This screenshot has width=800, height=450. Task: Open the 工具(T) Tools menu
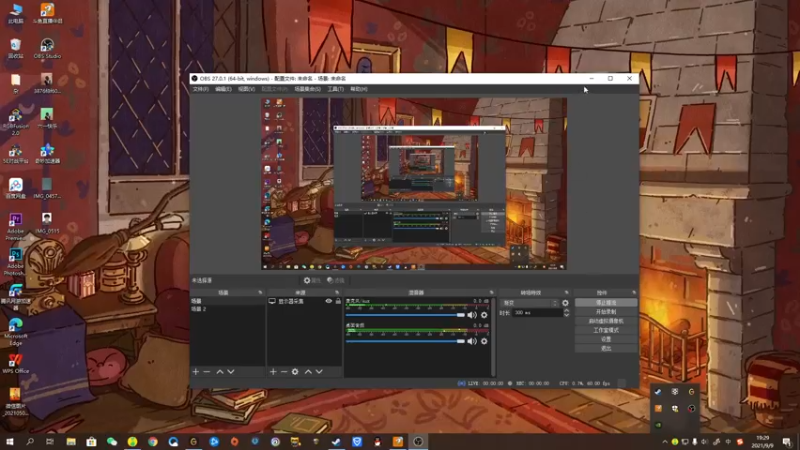click(x=335, y=89)
